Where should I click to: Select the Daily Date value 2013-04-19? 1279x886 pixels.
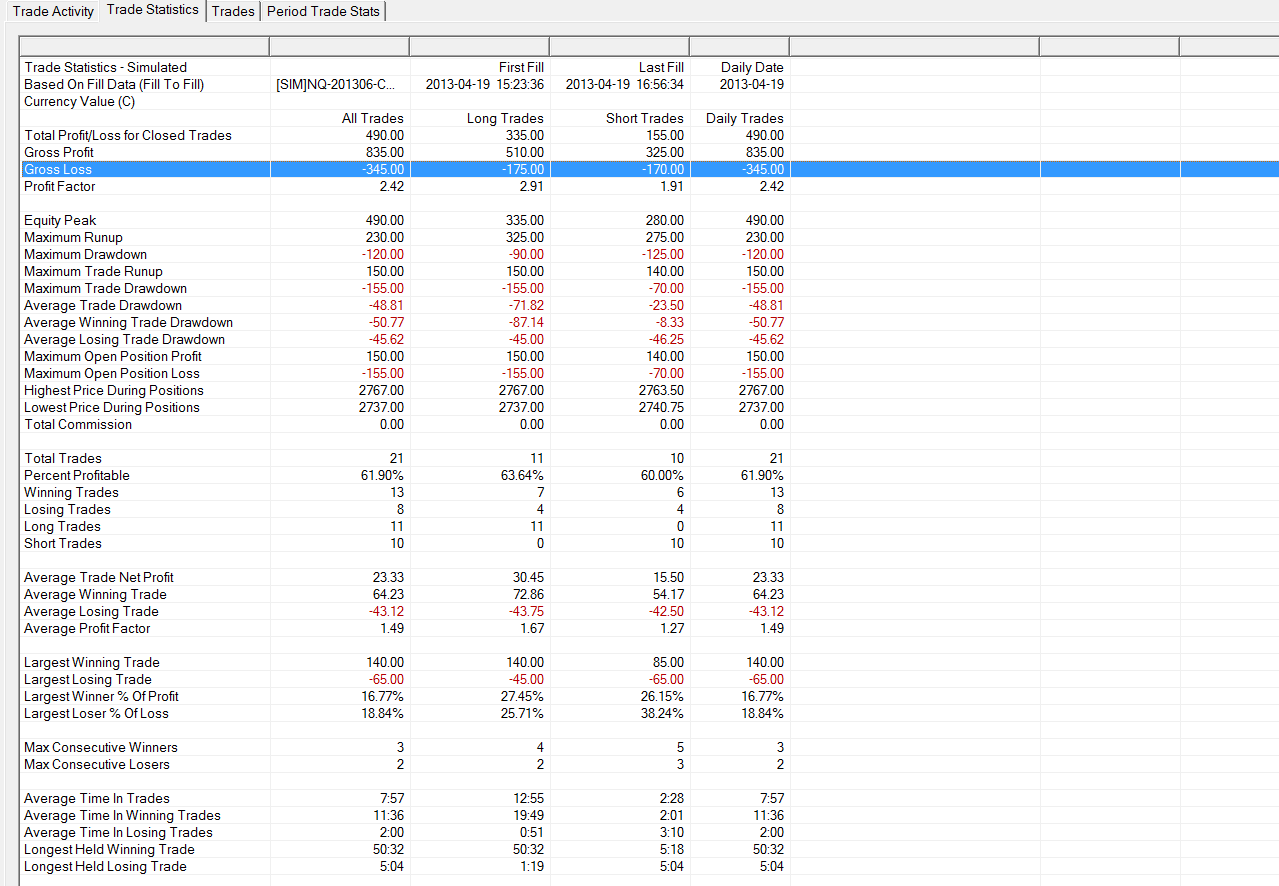point(752,85)
